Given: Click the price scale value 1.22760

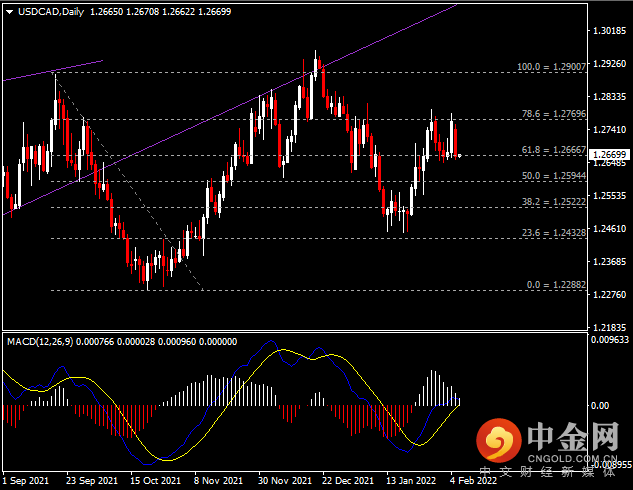Looking at the screenshot, I should point(609,295).
